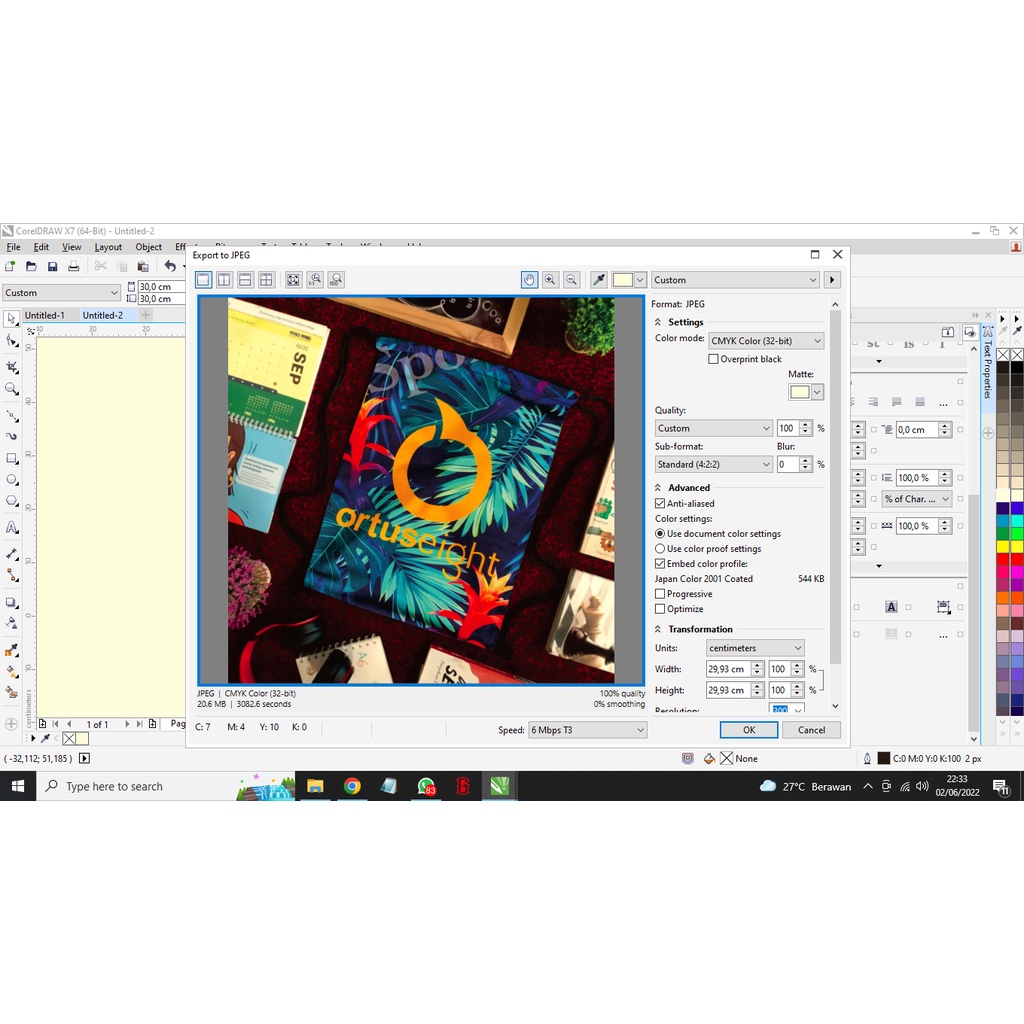Open the export preset dropdown beside the eyedropper
Screen dimensions: 1024x1024
click(735, 280)
